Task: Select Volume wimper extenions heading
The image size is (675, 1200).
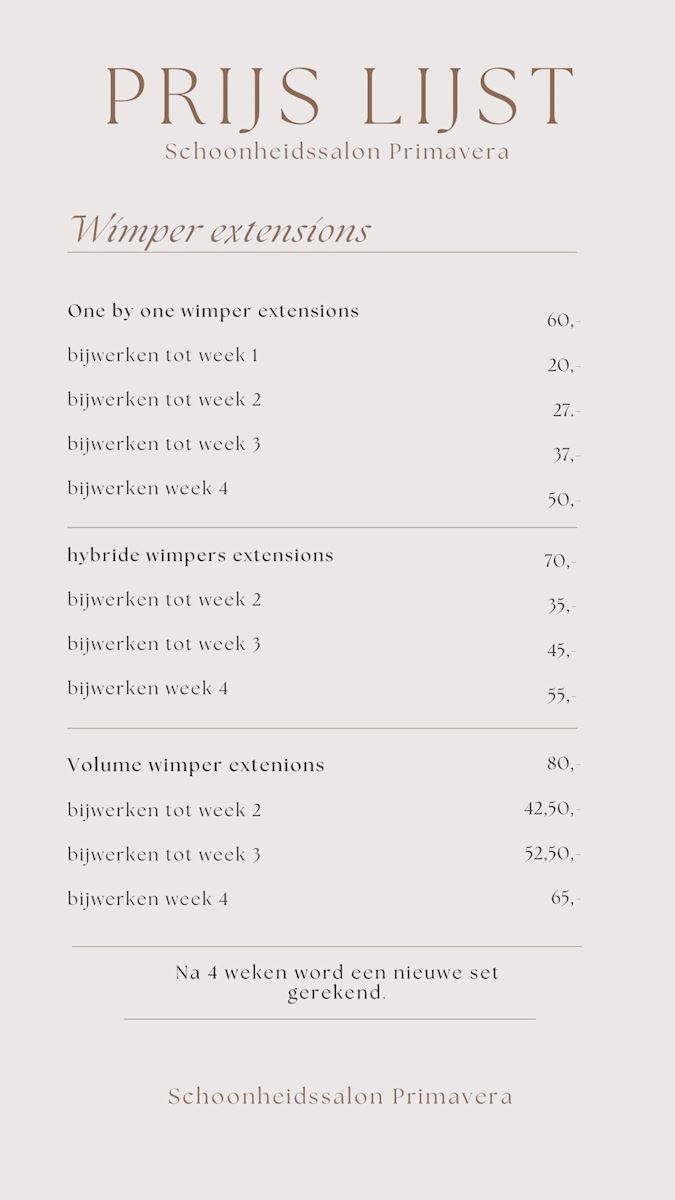Action: tap(196, 765)
